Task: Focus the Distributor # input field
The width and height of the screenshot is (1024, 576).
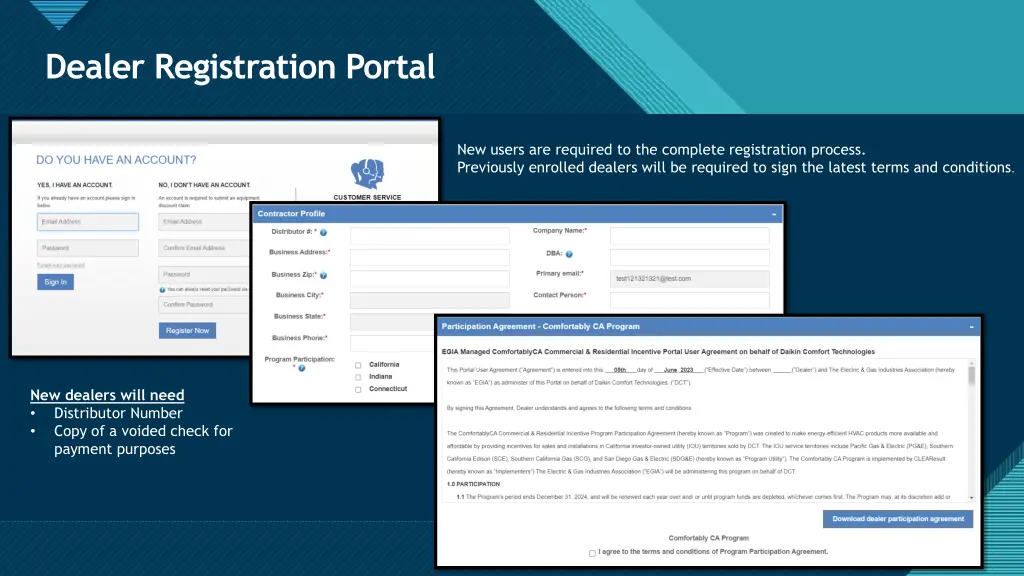Action: (430, 236)
